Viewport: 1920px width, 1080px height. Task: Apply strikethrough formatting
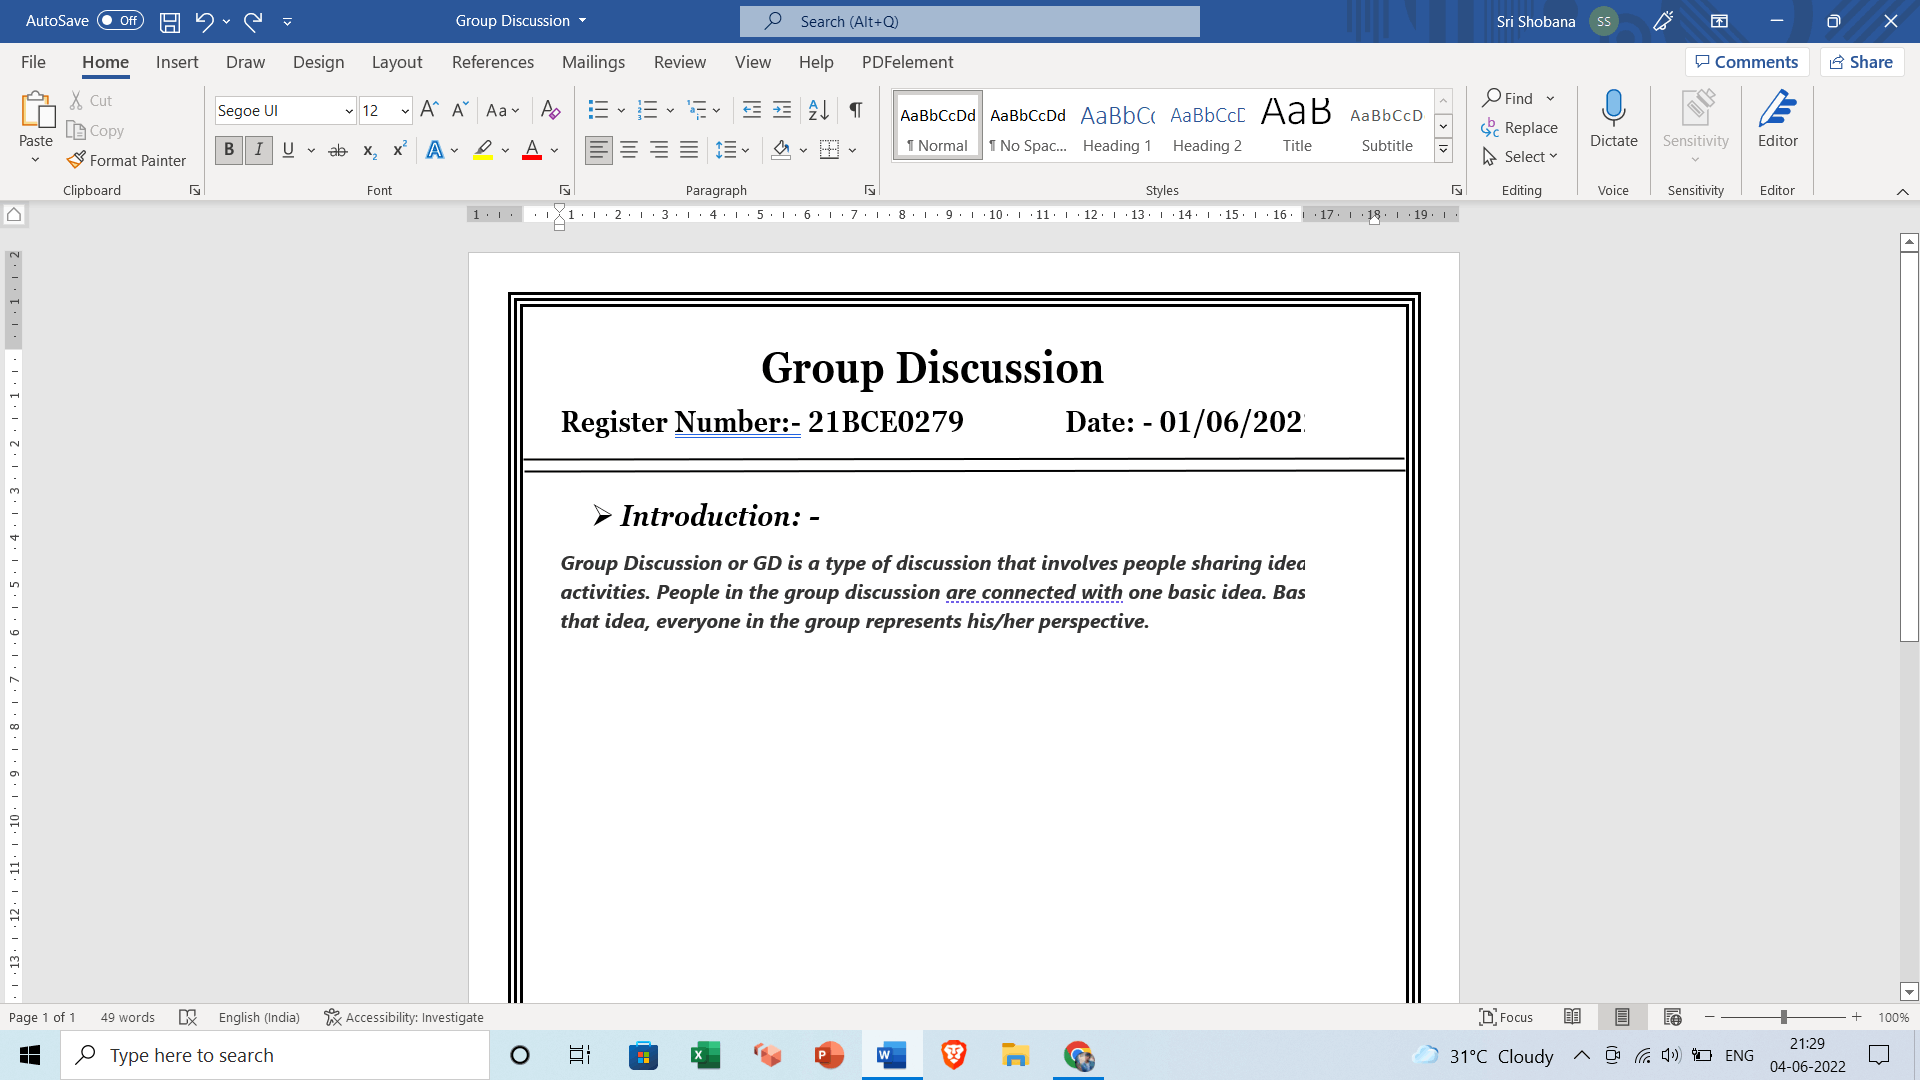tap(338, 150)
